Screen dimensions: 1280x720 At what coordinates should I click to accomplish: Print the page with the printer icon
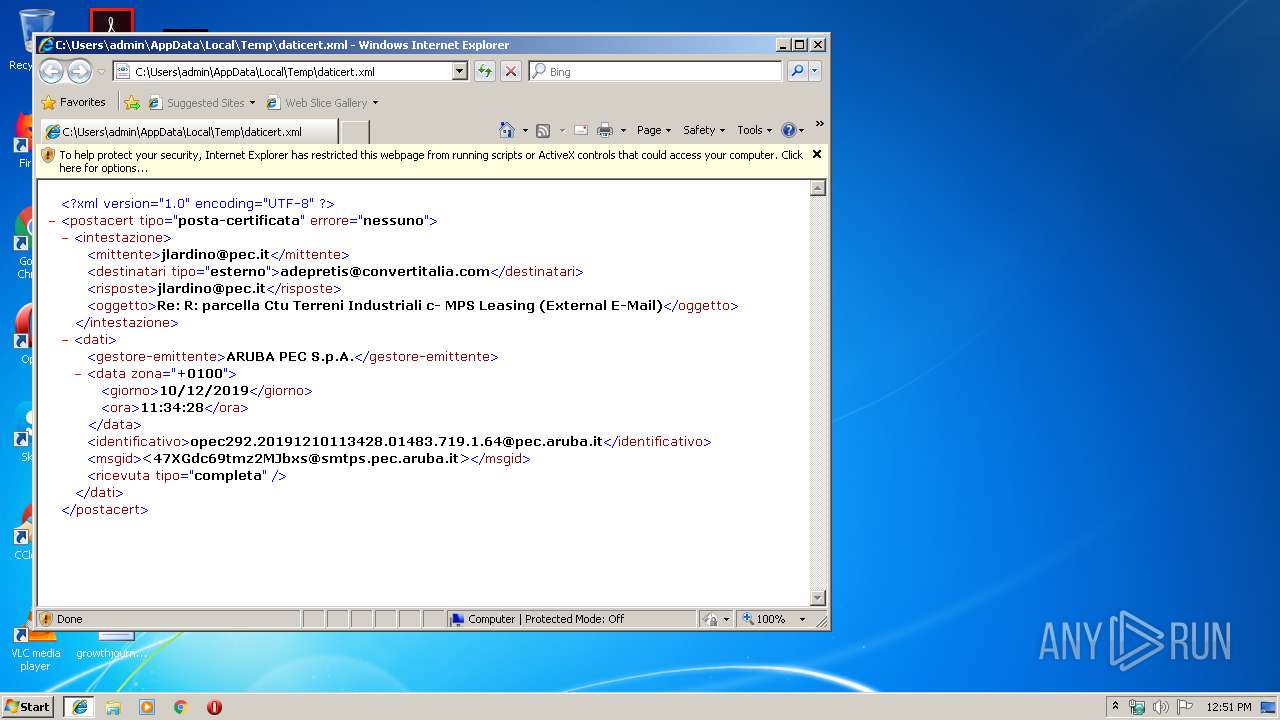pyautogui.click(x=605, y=130)
